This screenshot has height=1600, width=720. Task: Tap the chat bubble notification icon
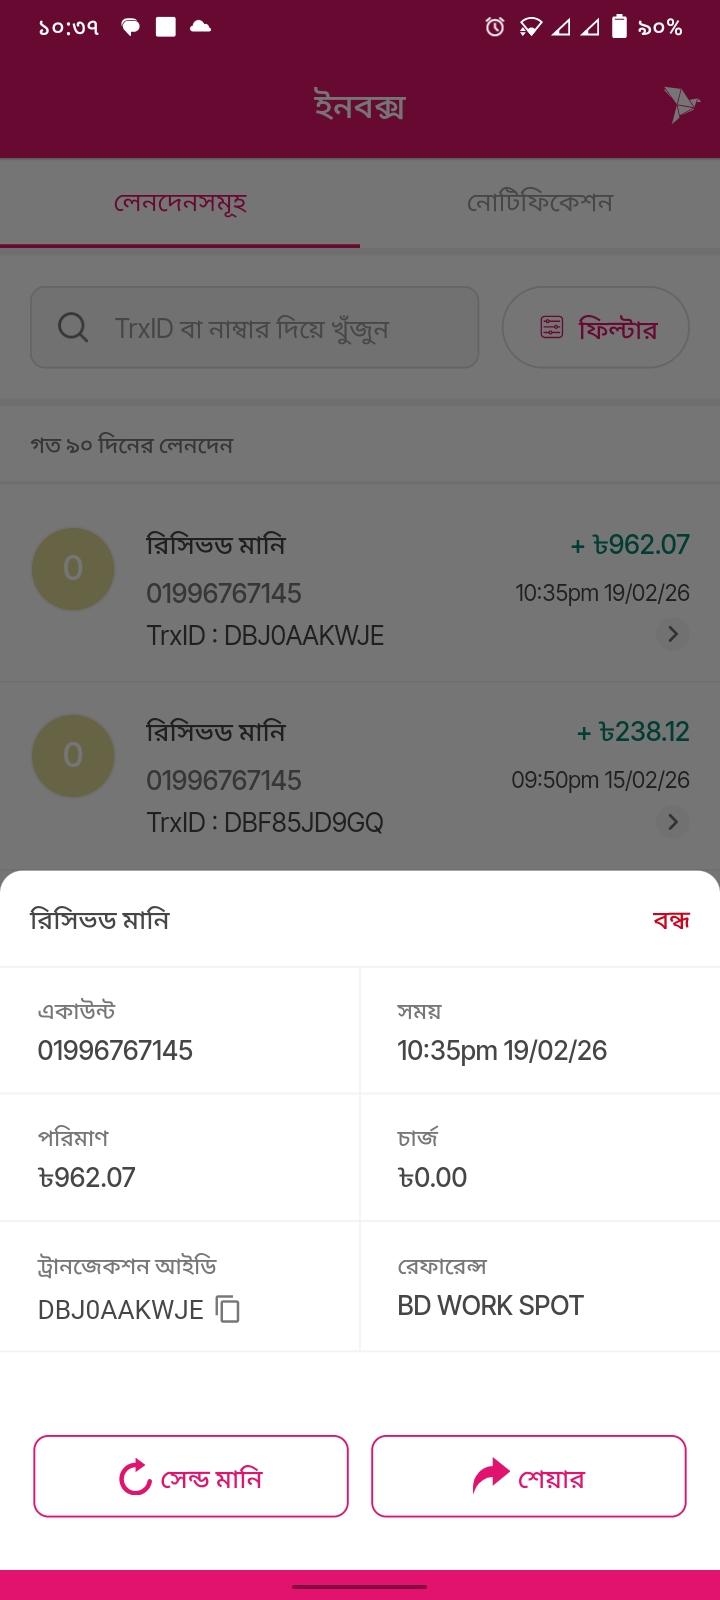click(130, 27)
